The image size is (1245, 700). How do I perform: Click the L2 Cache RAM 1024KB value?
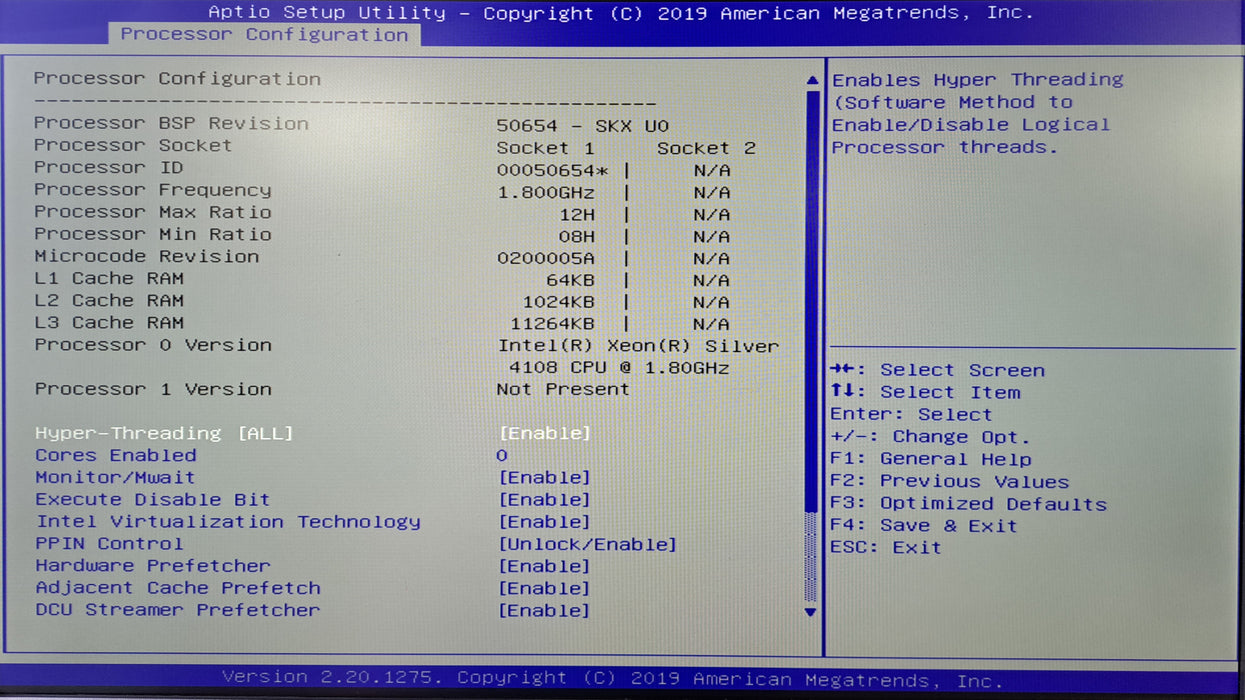click(559, 303)
